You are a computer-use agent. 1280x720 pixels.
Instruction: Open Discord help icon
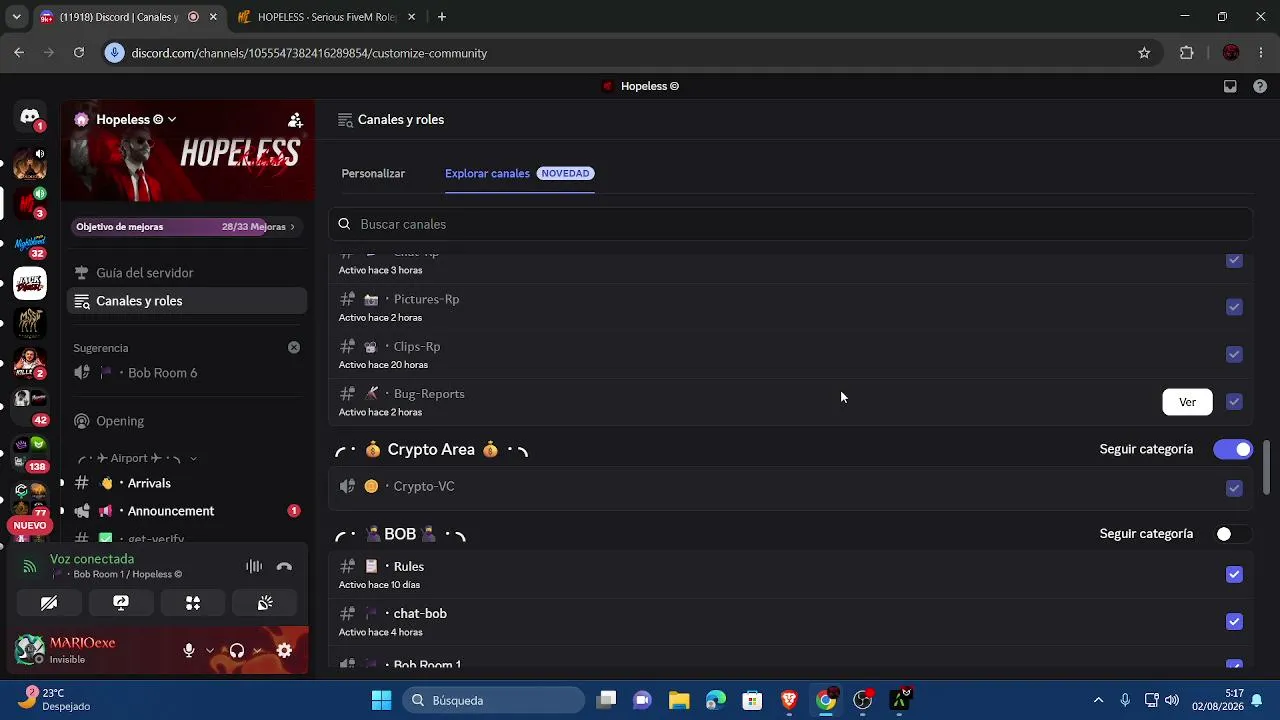[x=1258, y=86]
